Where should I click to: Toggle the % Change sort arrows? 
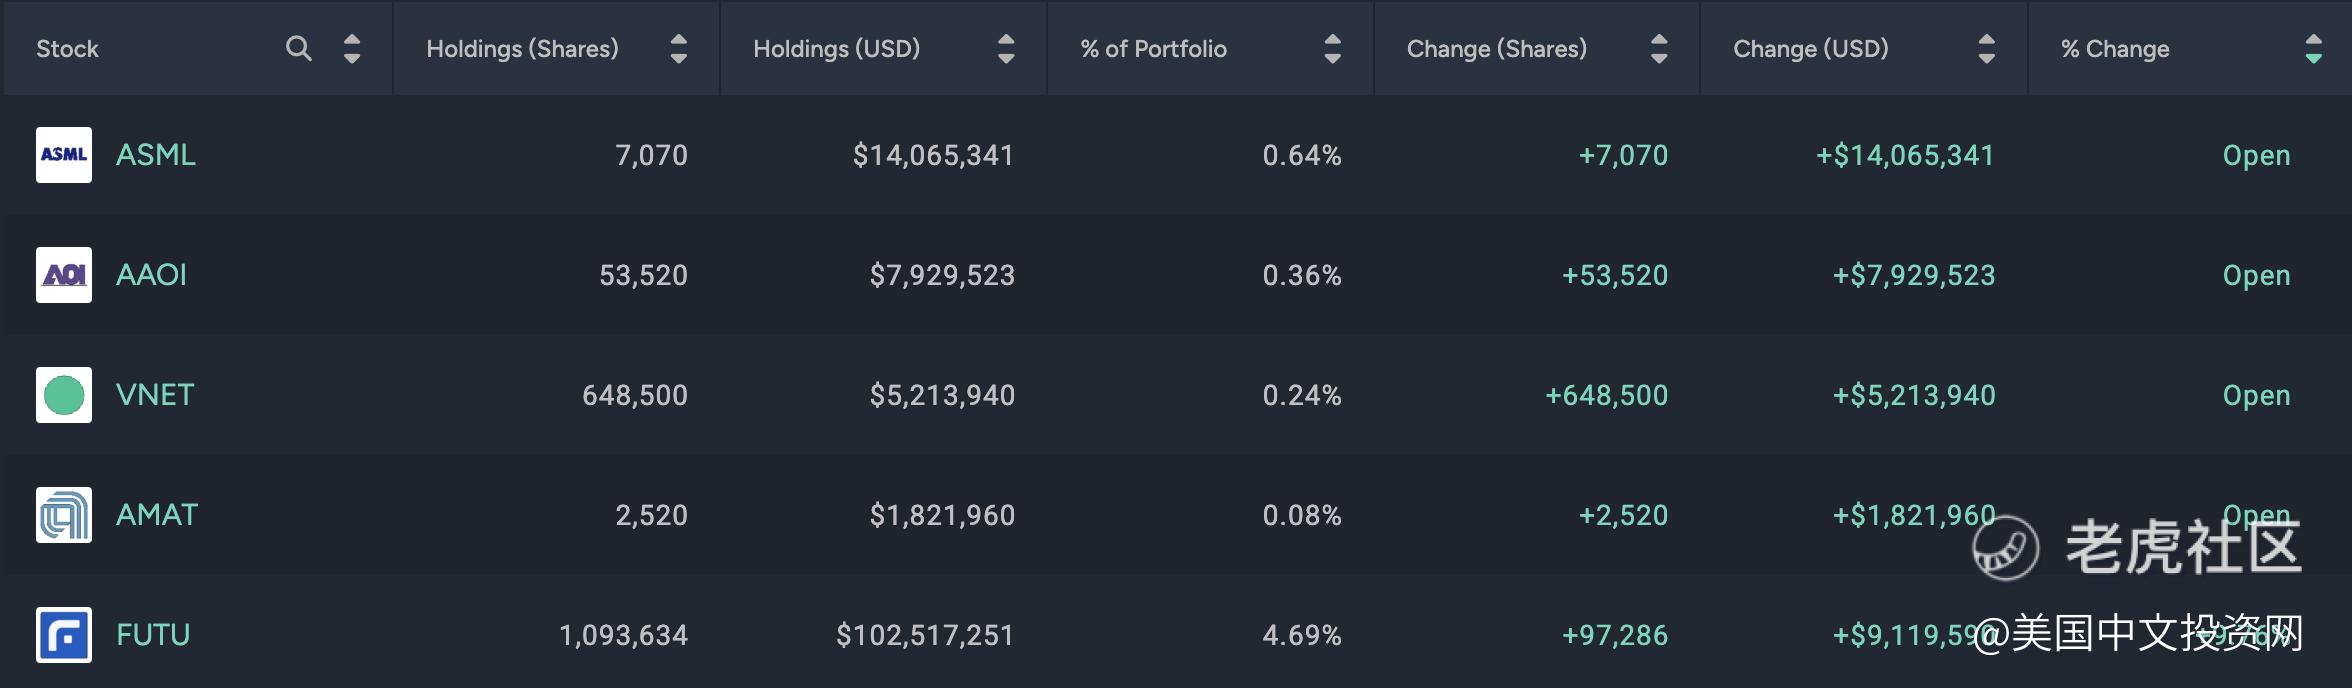(x=2313, y=48)
